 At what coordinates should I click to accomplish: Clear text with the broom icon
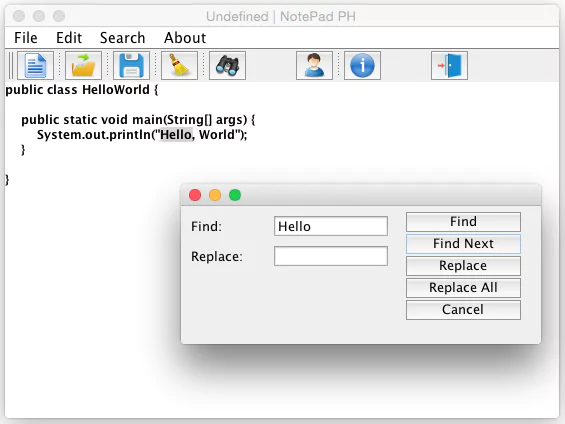179,66
